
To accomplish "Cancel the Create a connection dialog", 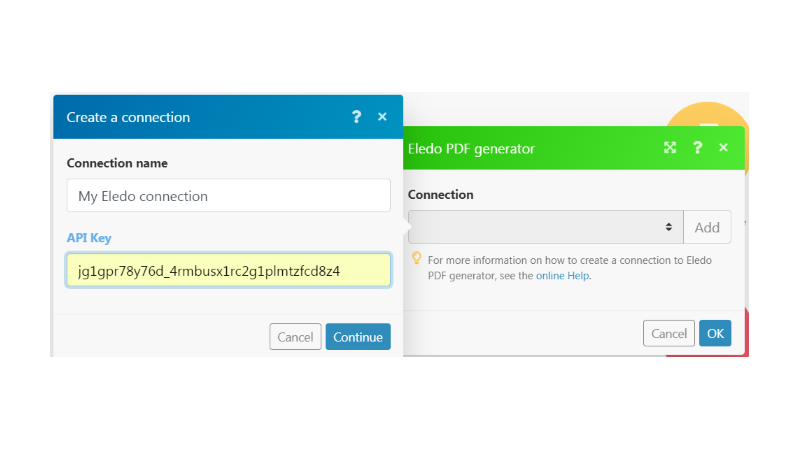I will (295, 337).
